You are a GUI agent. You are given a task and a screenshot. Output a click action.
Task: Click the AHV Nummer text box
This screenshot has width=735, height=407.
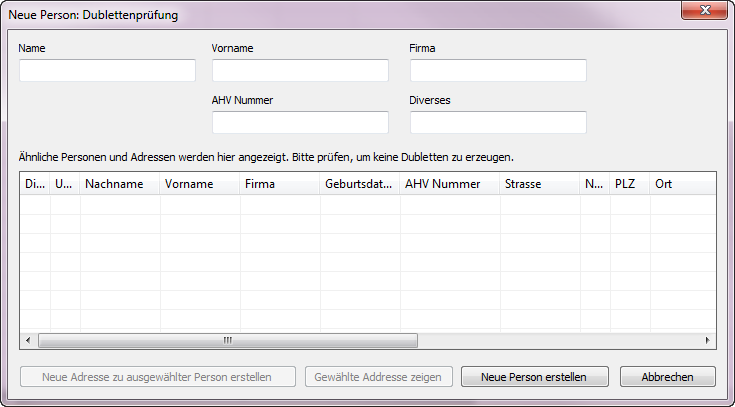pyautogui.click(x=300, y=122)
